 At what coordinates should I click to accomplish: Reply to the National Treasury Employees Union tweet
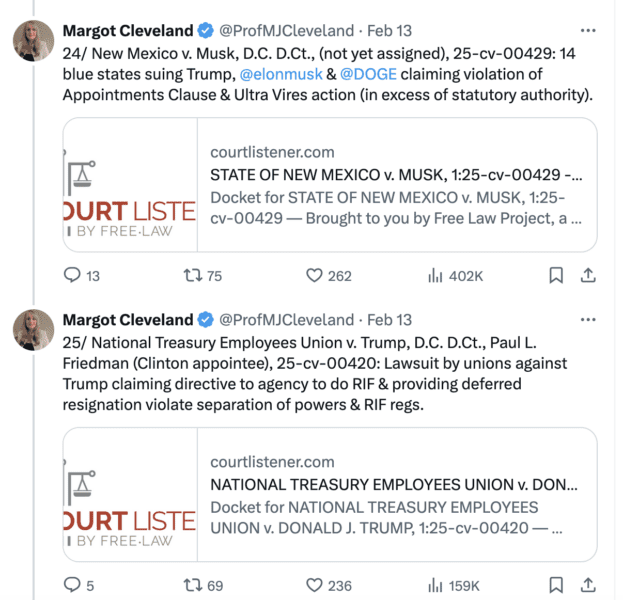(x=79, y=585)
